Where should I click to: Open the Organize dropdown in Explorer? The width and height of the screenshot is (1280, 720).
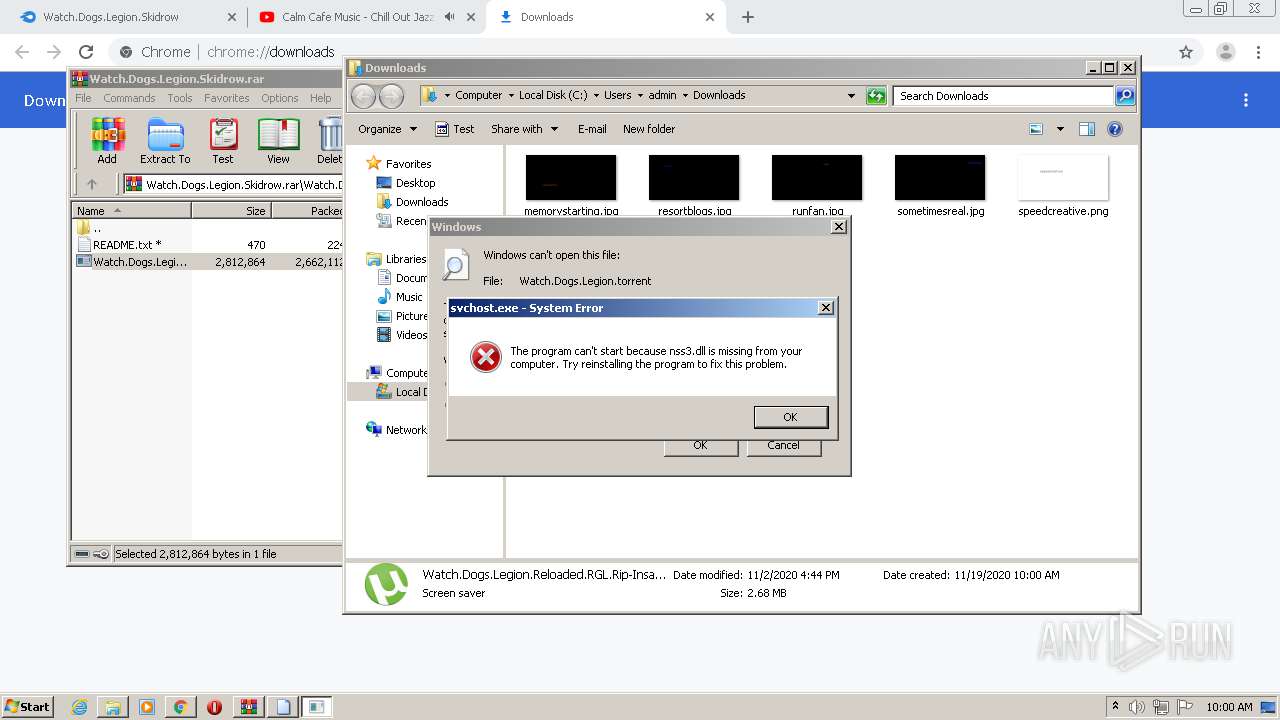(x=387, y=129)
